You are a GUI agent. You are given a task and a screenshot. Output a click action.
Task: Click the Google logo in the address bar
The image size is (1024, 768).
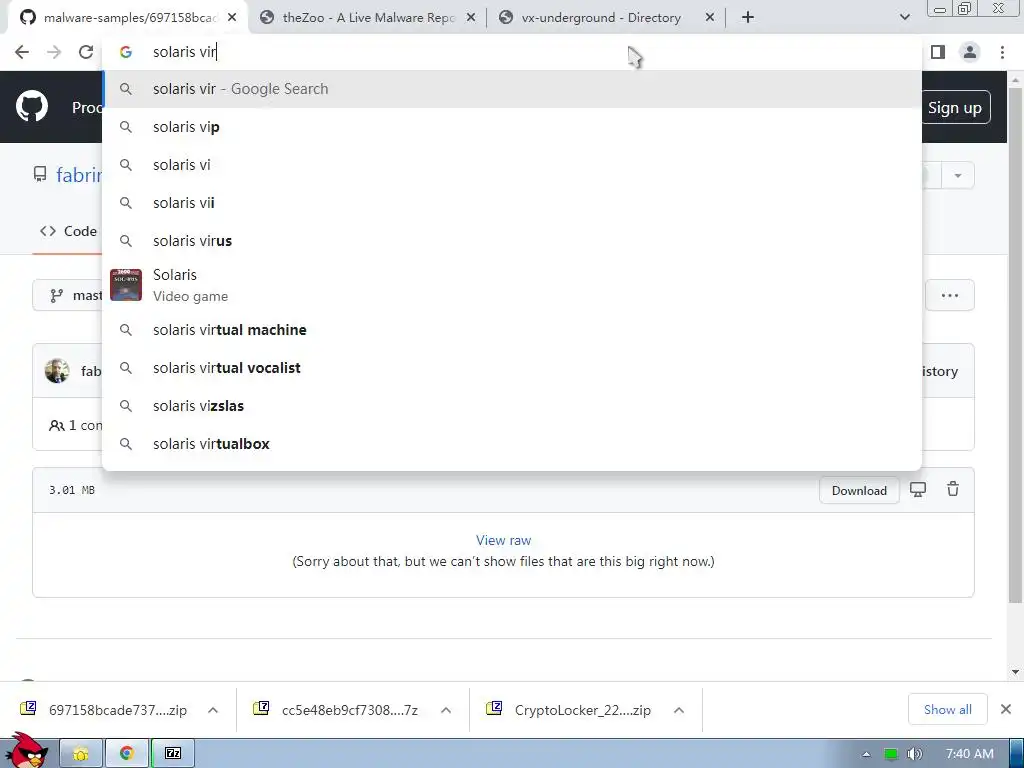coord(126,52)
